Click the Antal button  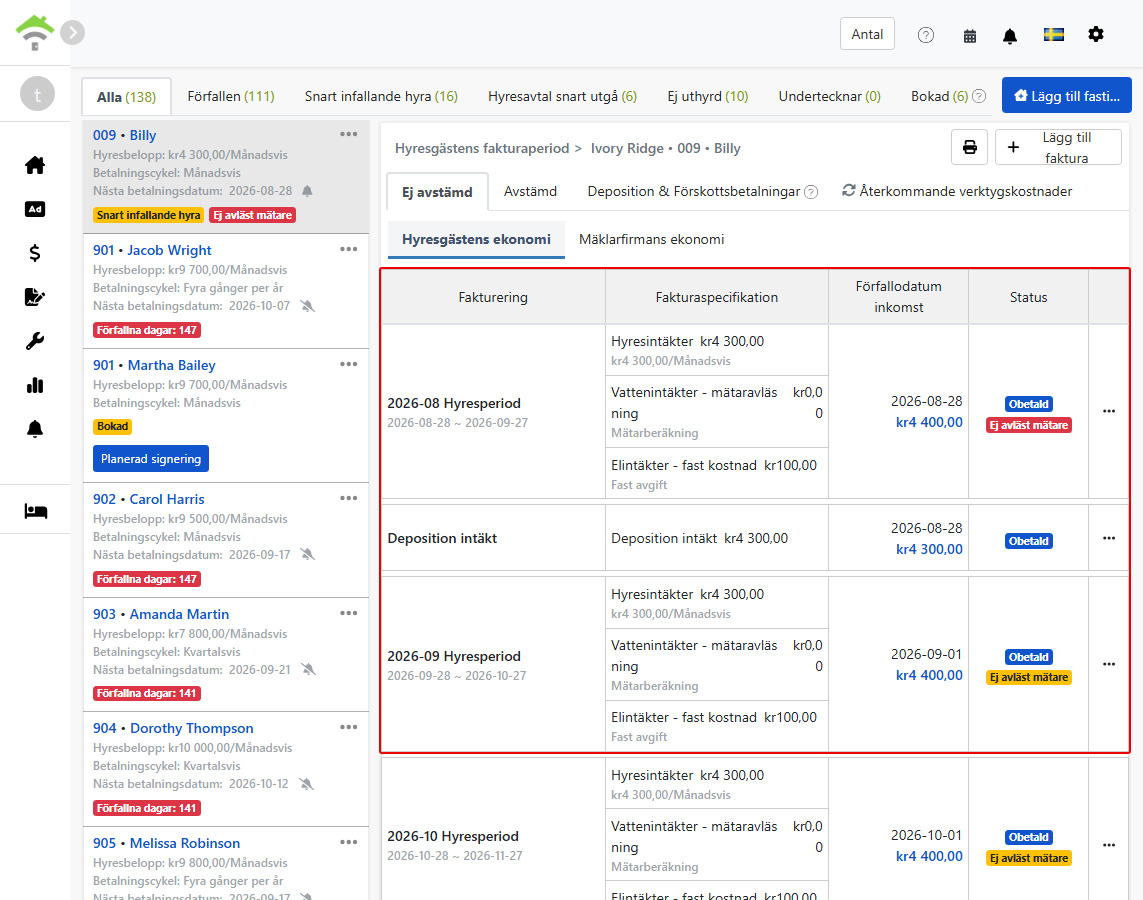867,34
